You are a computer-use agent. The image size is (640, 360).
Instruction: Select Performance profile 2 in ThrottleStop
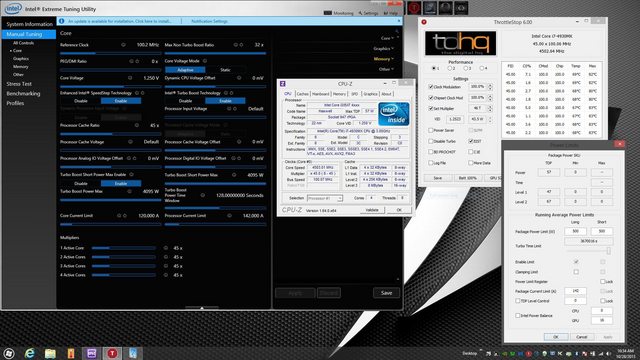[450, 68]
